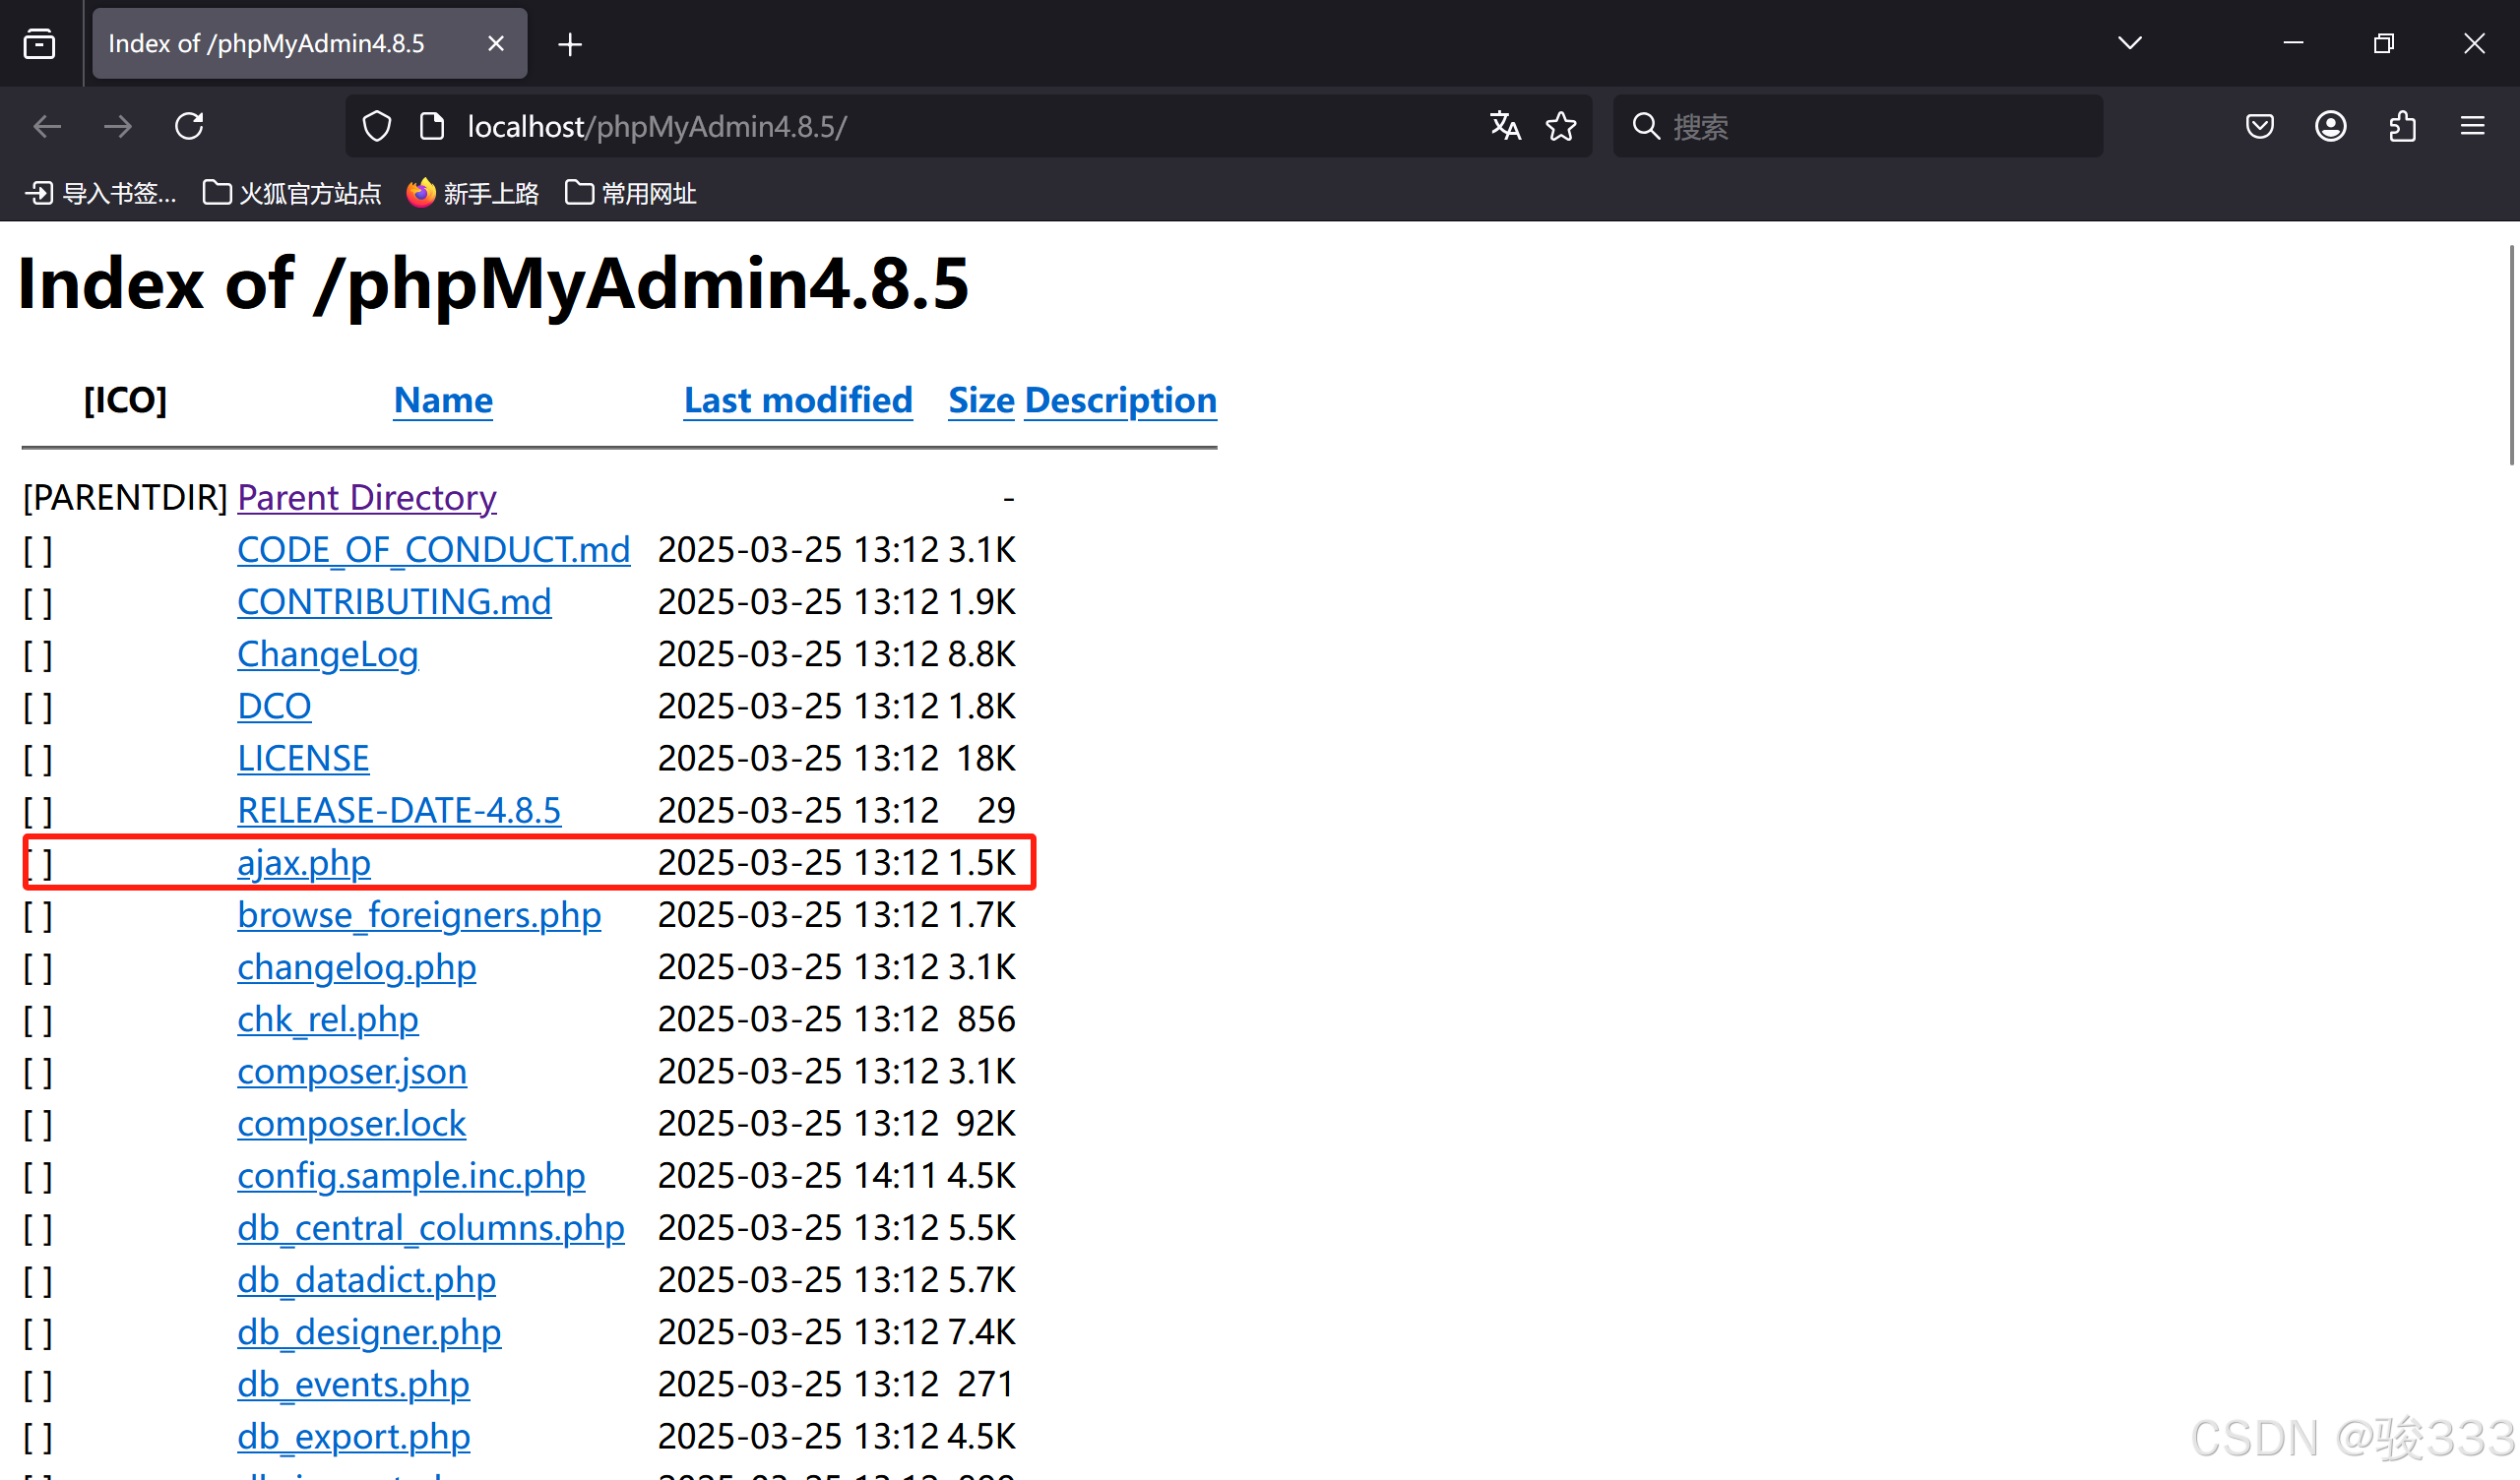Screen dimensions: 2520x1480
Task: Open the Parent Directory link
Action: coord(366,497)
